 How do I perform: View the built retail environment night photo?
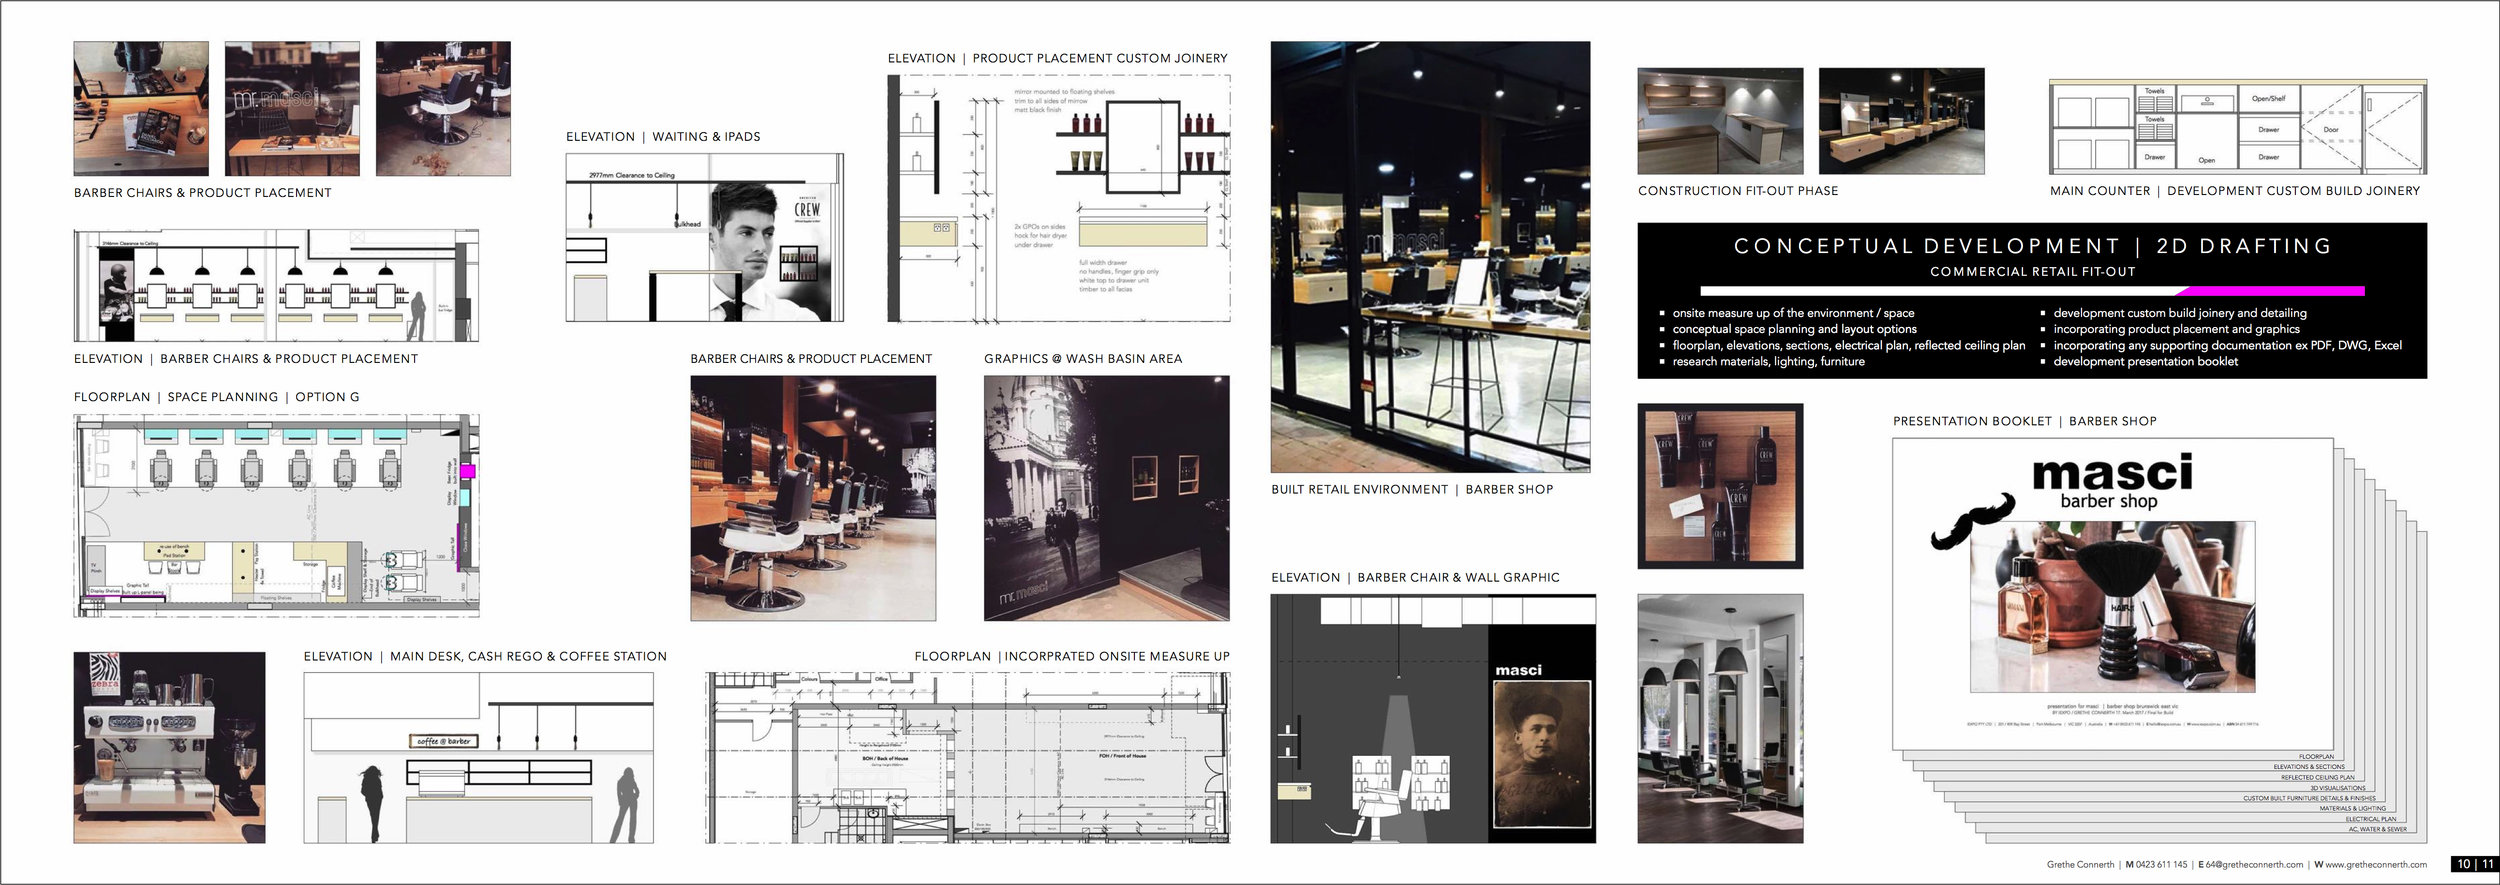[x=1430, y=257]
